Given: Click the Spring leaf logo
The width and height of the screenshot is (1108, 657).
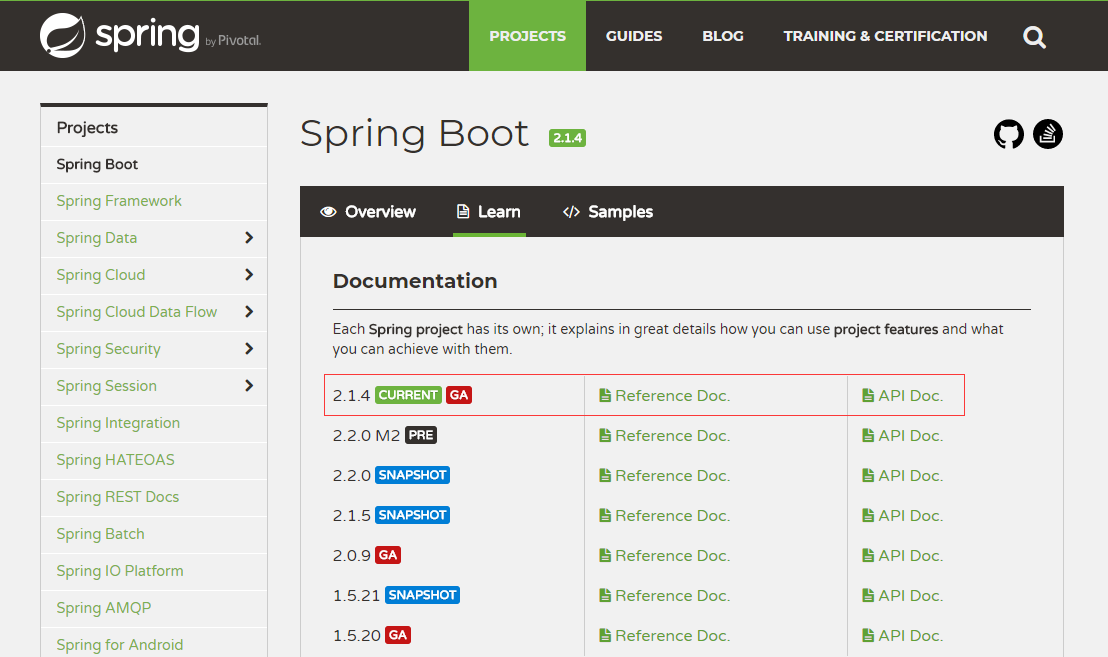Looking at the screenshot, I should [63, 35].
